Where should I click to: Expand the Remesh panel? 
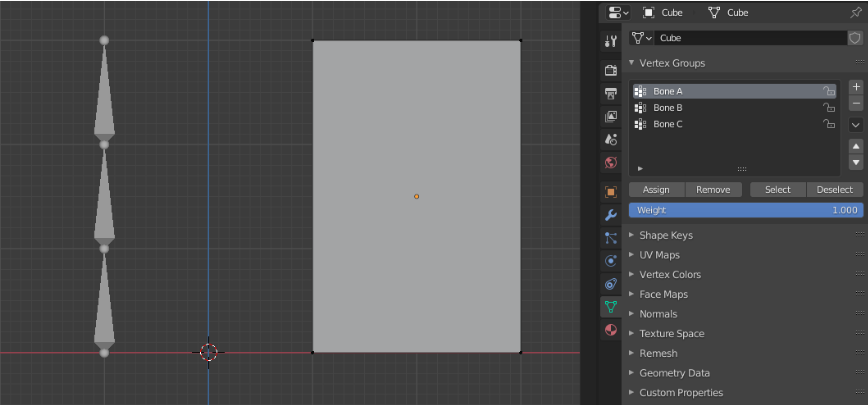point(632,353)
